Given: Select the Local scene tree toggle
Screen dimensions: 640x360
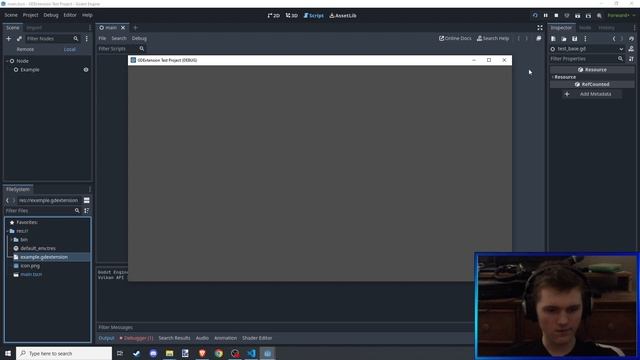Looking at the screenshot, I should coord(69,49).
